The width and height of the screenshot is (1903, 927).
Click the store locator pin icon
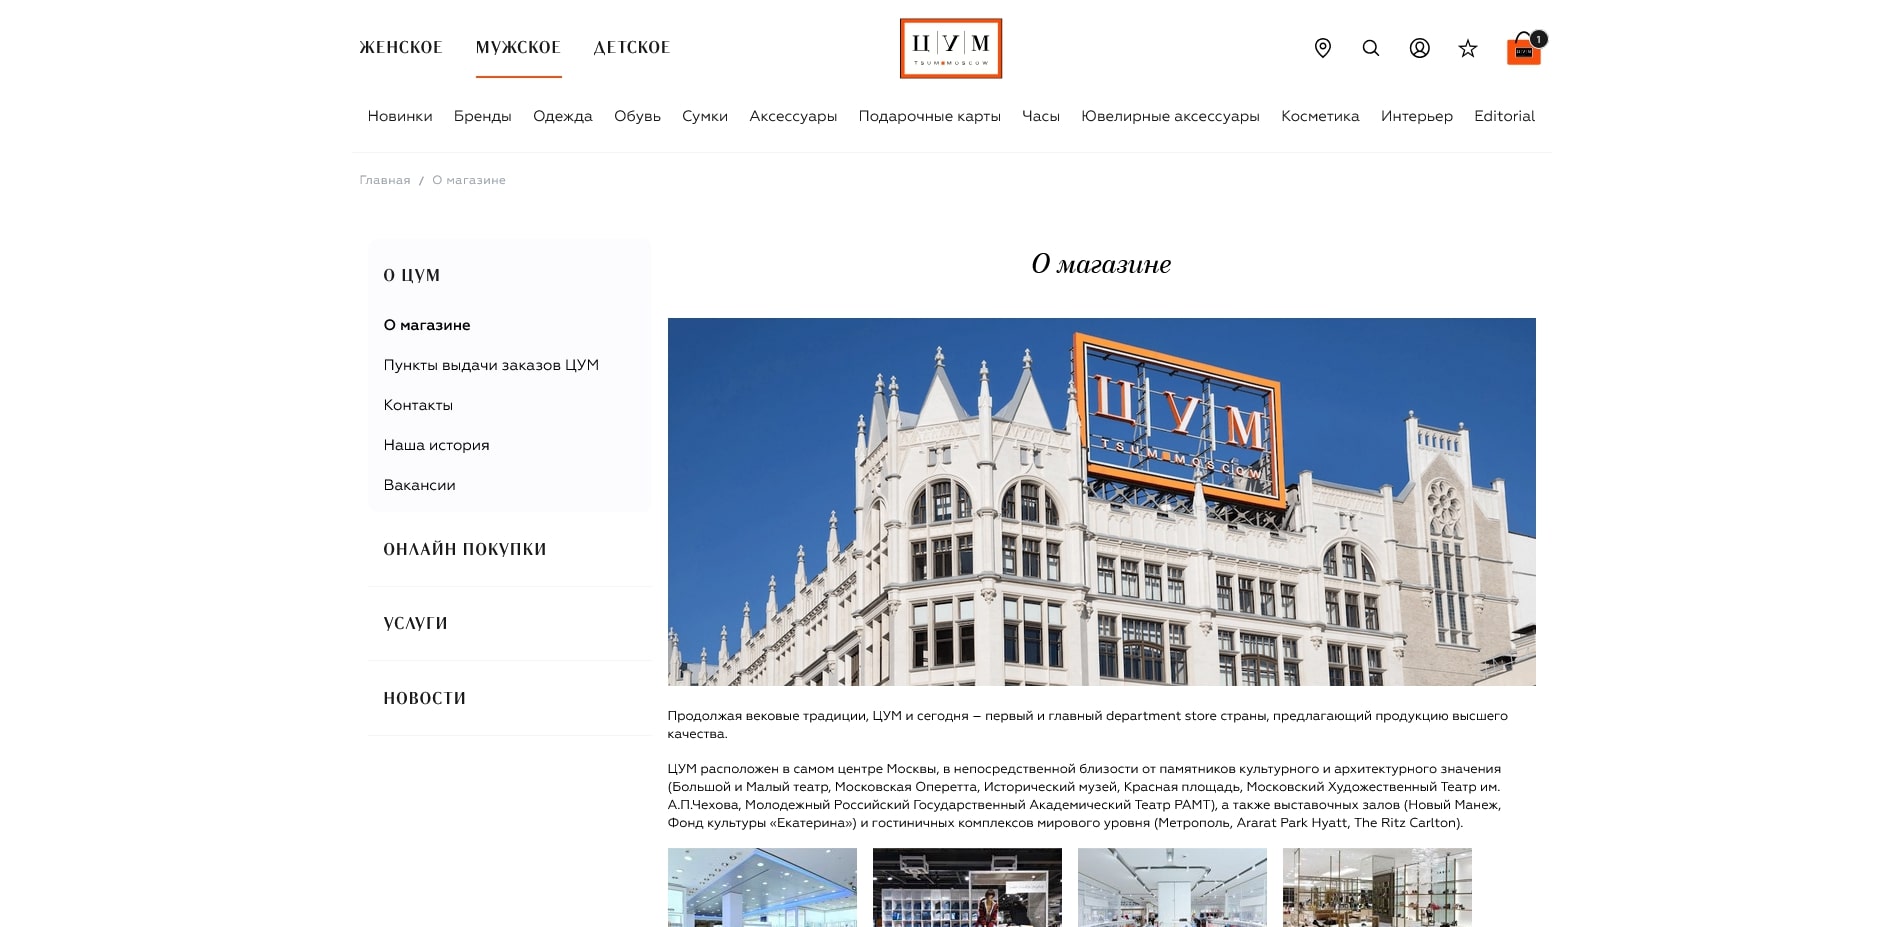point(1322,48)
